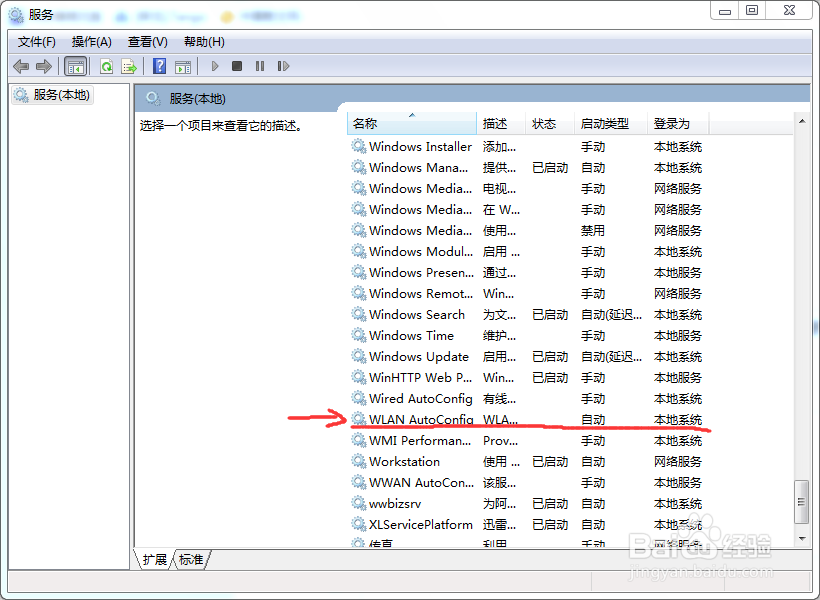The height and width of the screenshot is (600, 820).
Task: Click the Pause Service icon
Action: coord(260,66)
